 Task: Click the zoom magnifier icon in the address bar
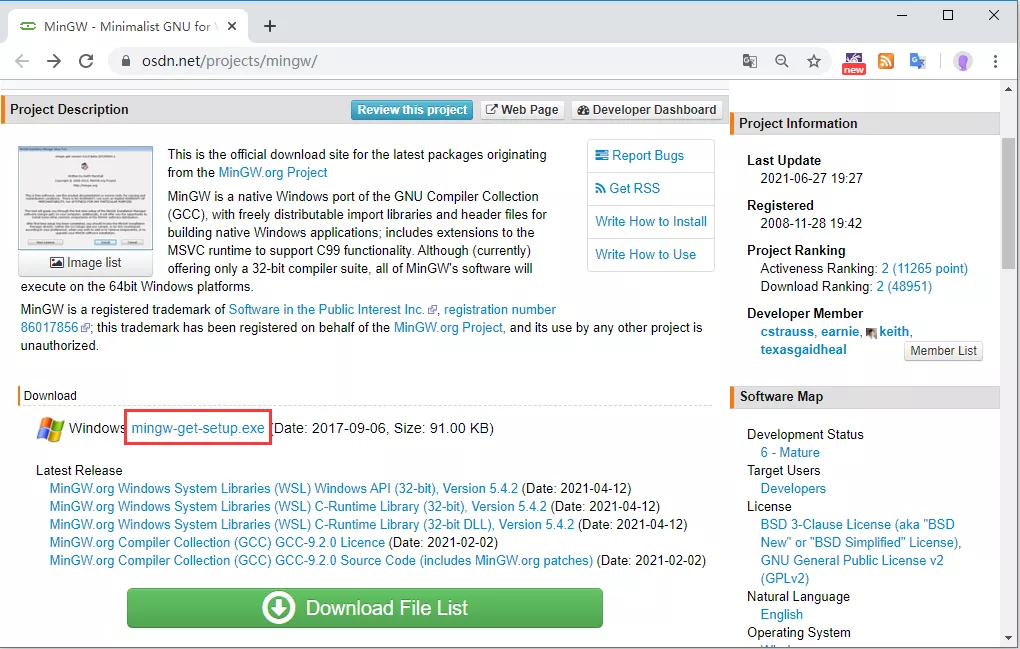click(782, 61)
